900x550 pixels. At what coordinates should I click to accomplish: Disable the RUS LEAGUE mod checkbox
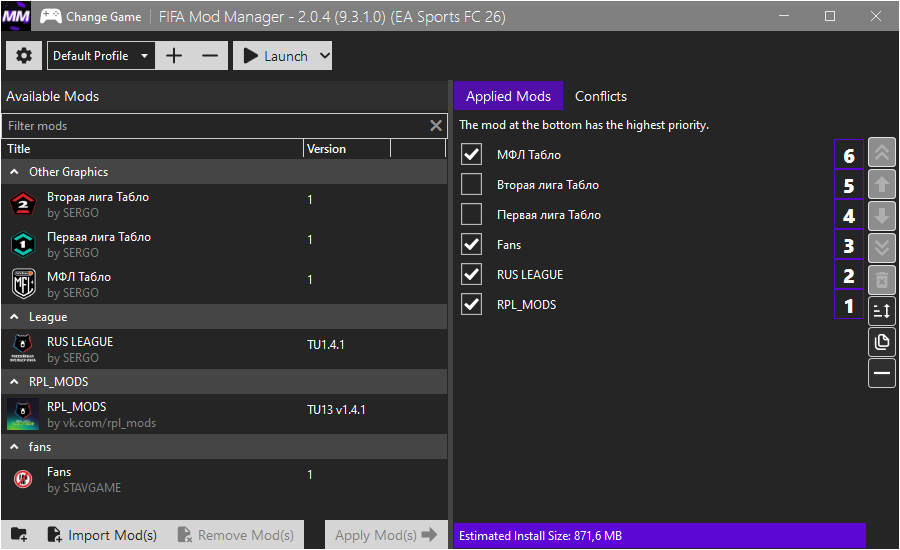[472, 275]
